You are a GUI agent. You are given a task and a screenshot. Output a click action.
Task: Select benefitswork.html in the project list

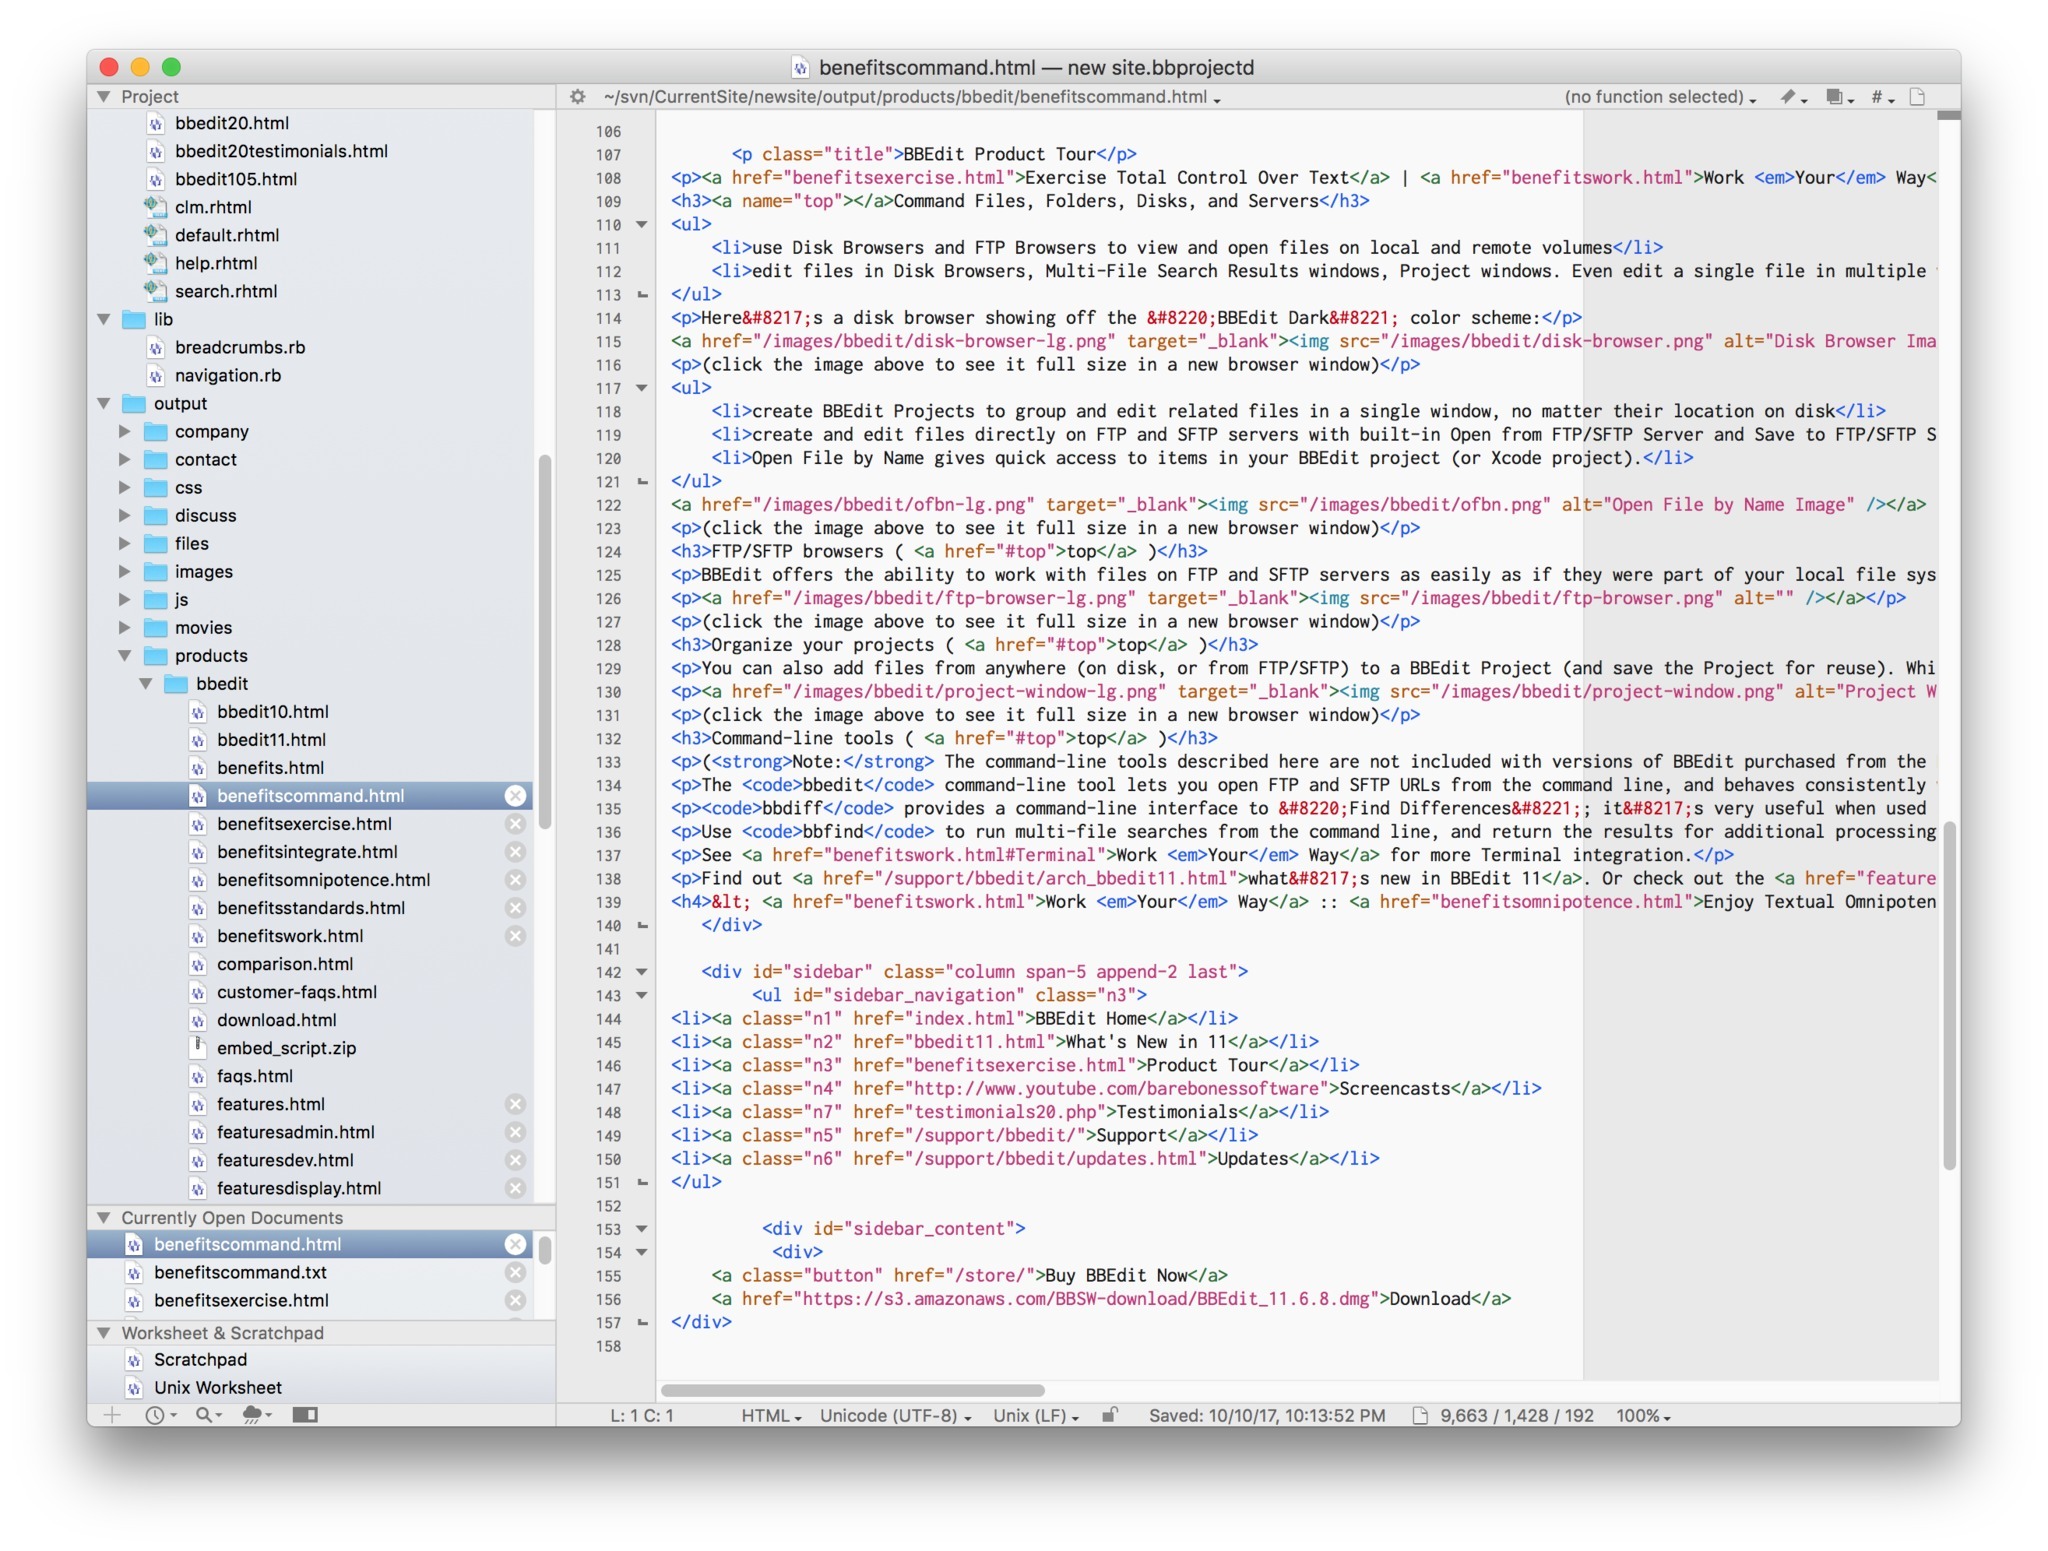(290, 936)
